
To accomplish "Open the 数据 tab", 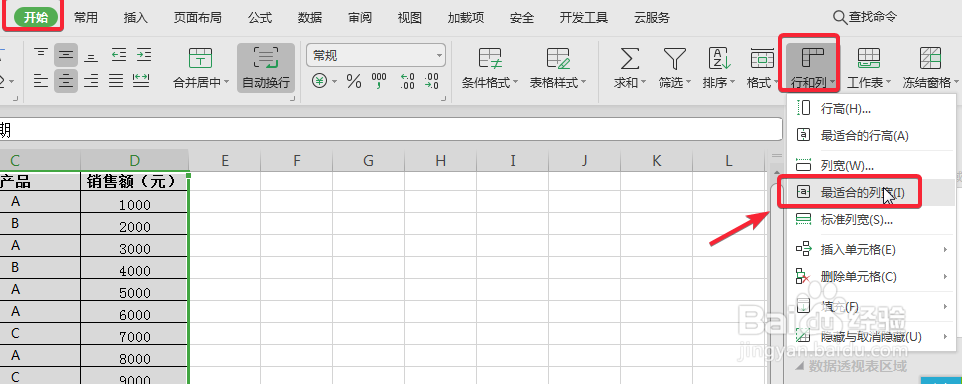I will click(x=310, y=18).
